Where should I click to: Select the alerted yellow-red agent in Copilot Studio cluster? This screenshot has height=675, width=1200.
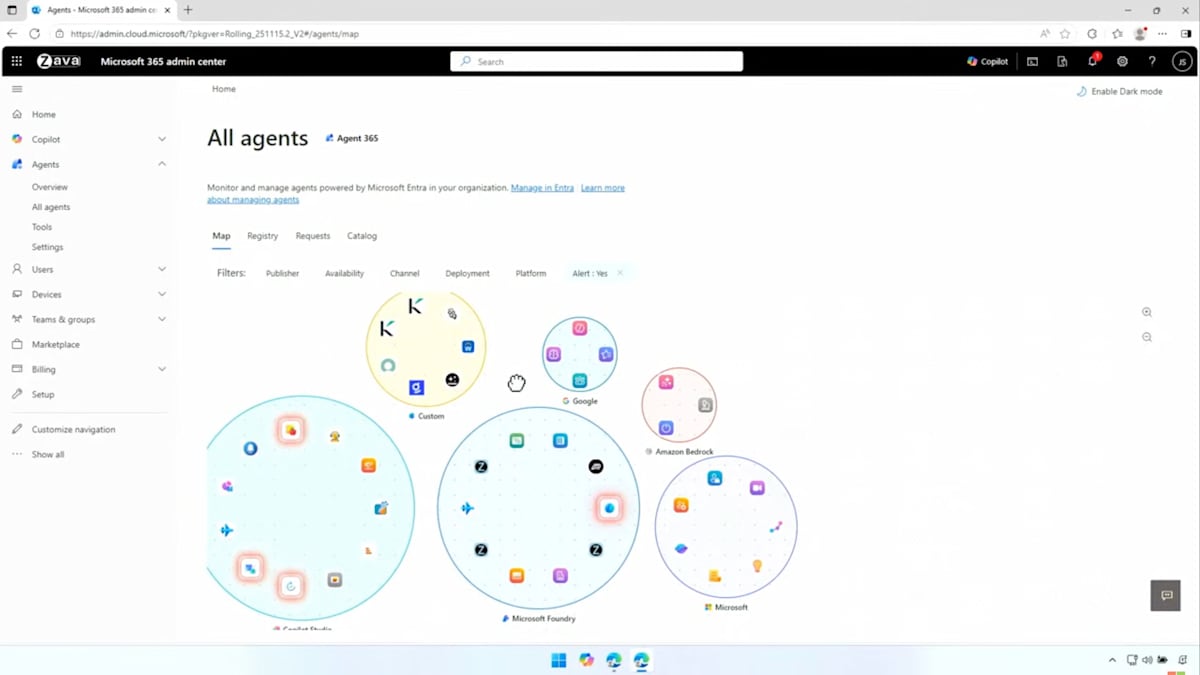(x=290, y=430)
